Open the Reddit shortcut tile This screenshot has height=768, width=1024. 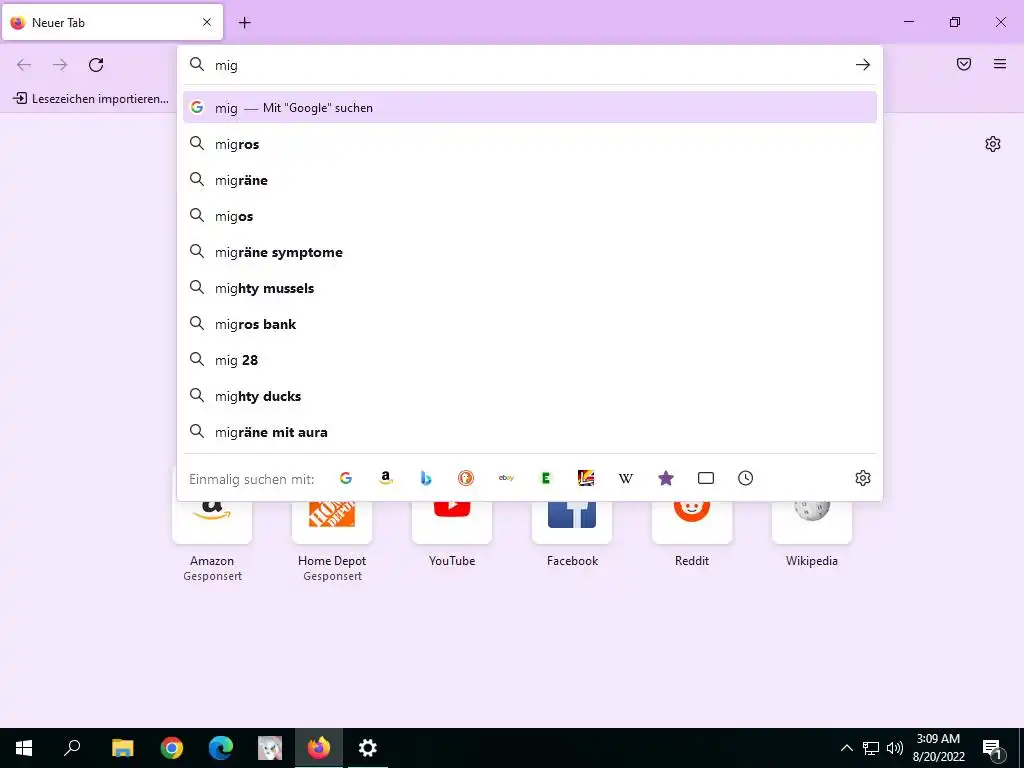(692, 522)
